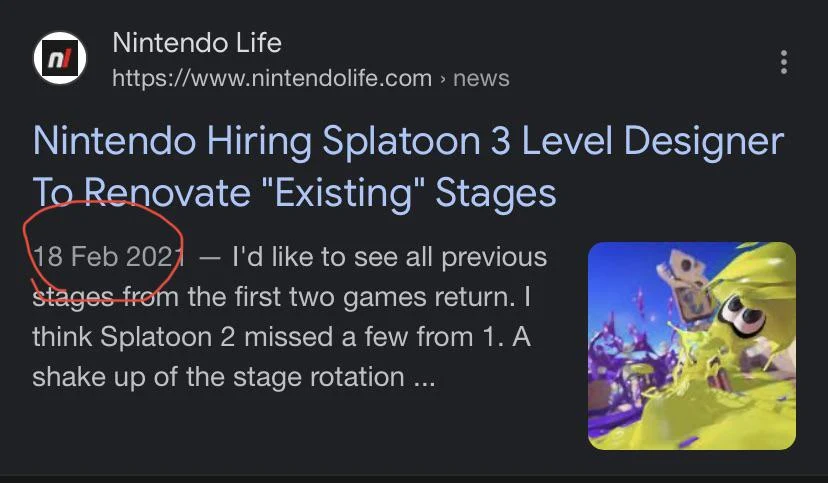Click the www.nintendolife.com URL text
Viewport: 828px width, 483px height.
tap(272, 78)
